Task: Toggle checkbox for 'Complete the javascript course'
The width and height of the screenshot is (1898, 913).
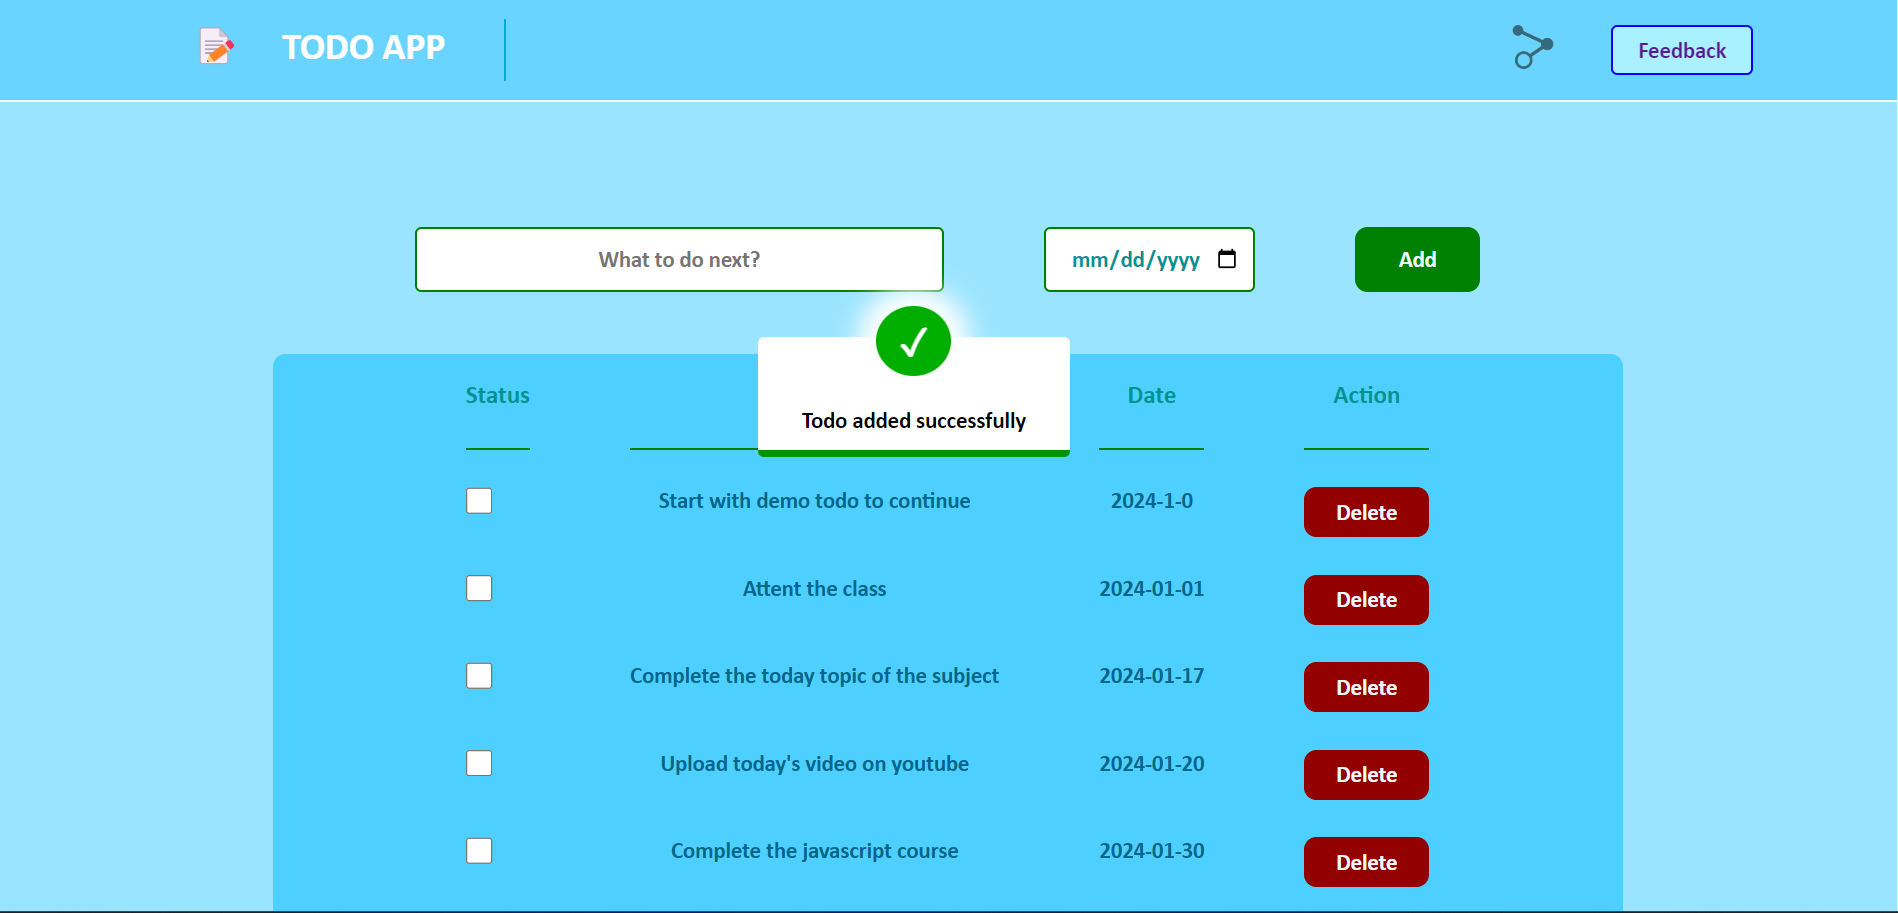Action: (x=479, y=851)
